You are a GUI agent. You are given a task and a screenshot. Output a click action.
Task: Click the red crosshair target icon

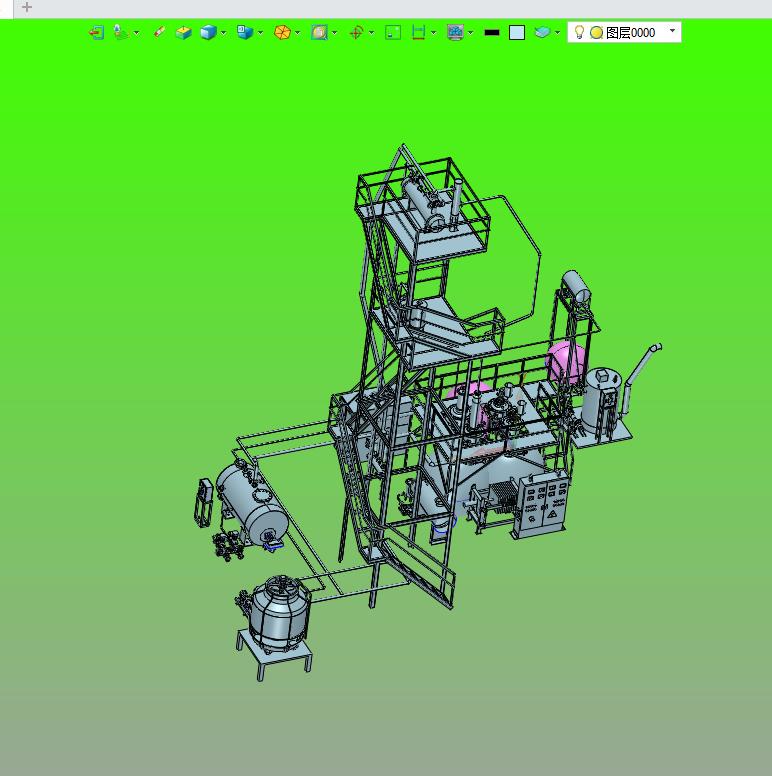[356, 33]
